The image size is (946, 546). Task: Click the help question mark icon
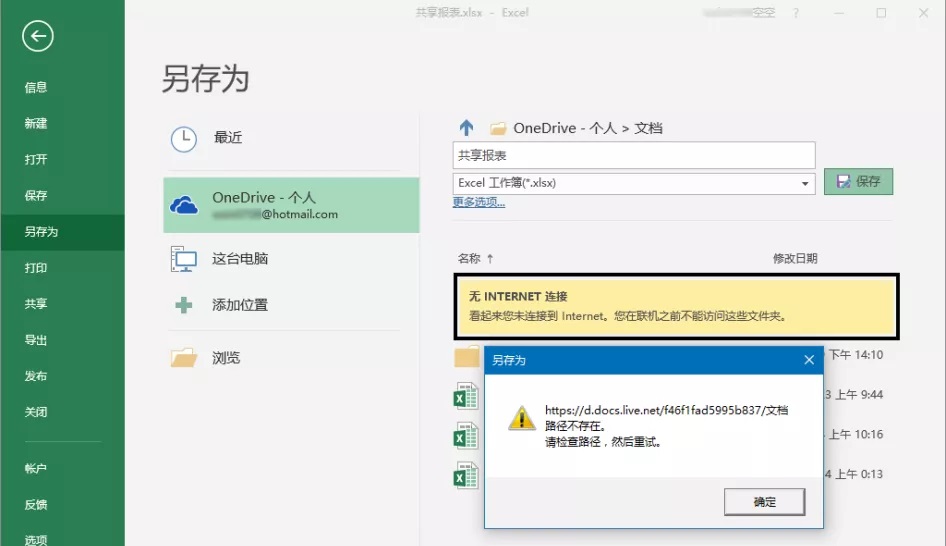(796, 13)
